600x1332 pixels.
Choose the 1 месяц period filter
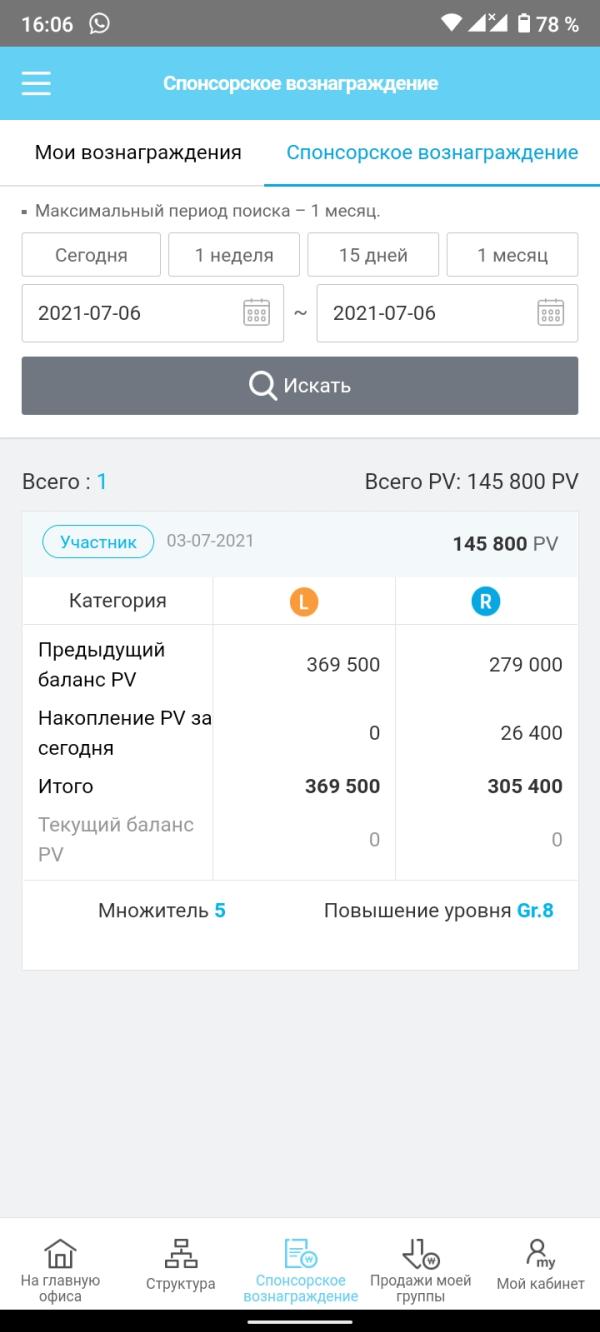(x=512, y=254)
